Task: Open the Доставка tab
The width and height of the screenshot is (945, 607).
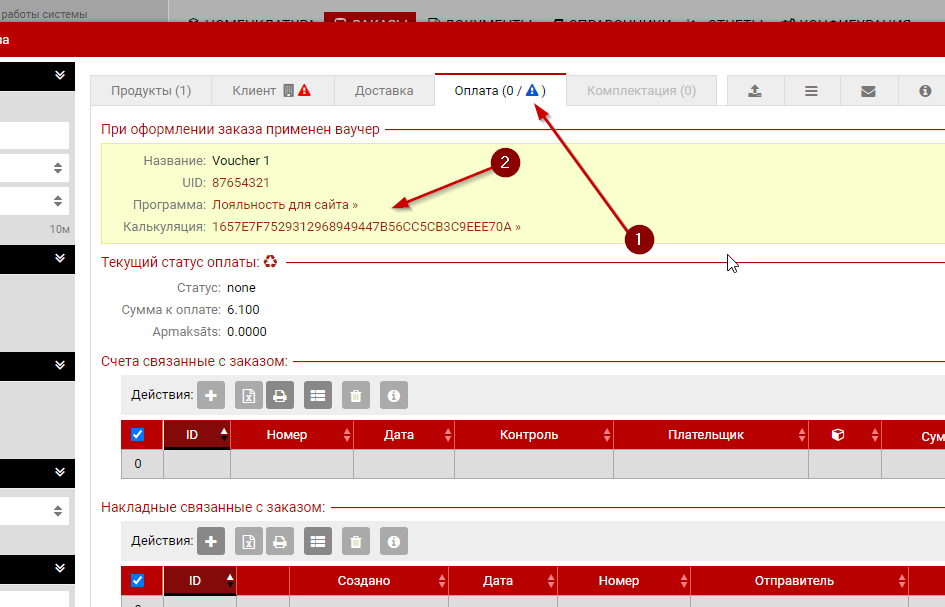Action: coord(384,90)
